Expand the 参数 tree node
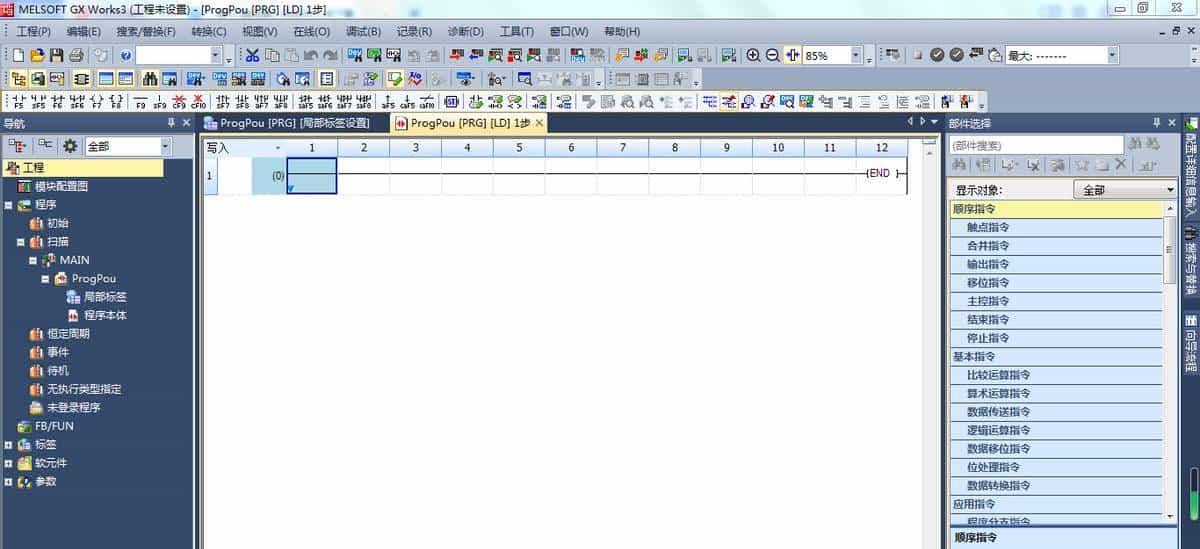The height and width of the screenshot is (549, 1200). coord(9,482)
